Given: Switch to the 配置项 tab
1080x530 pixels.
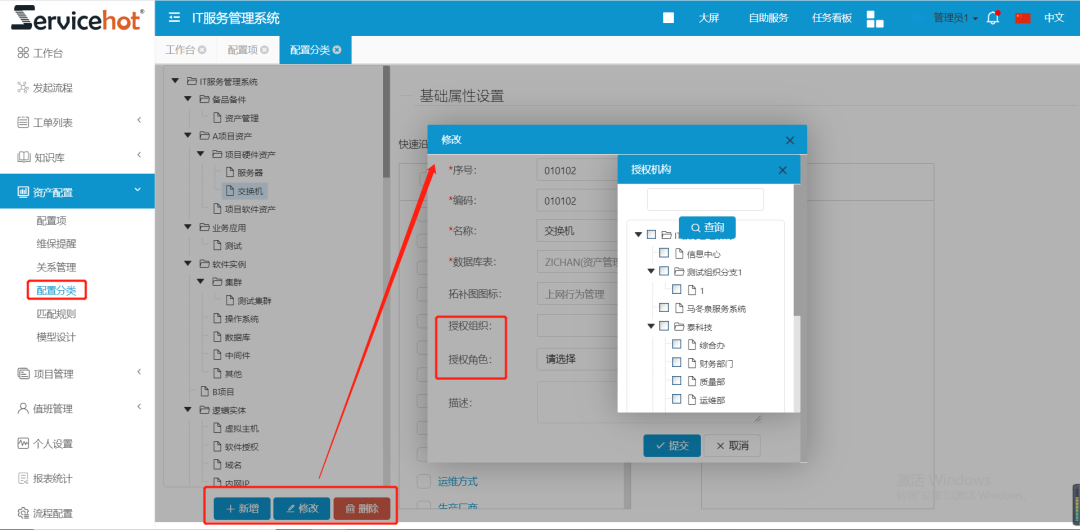Looking at the screenshot, I should (x=243, y=50).
